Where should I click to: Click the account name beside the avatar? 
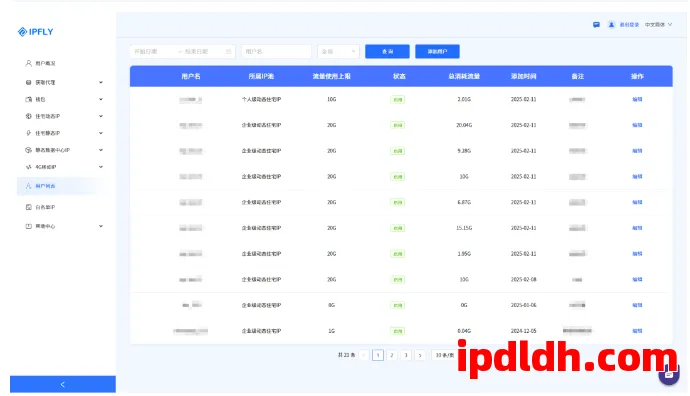[x=629, y=25]
